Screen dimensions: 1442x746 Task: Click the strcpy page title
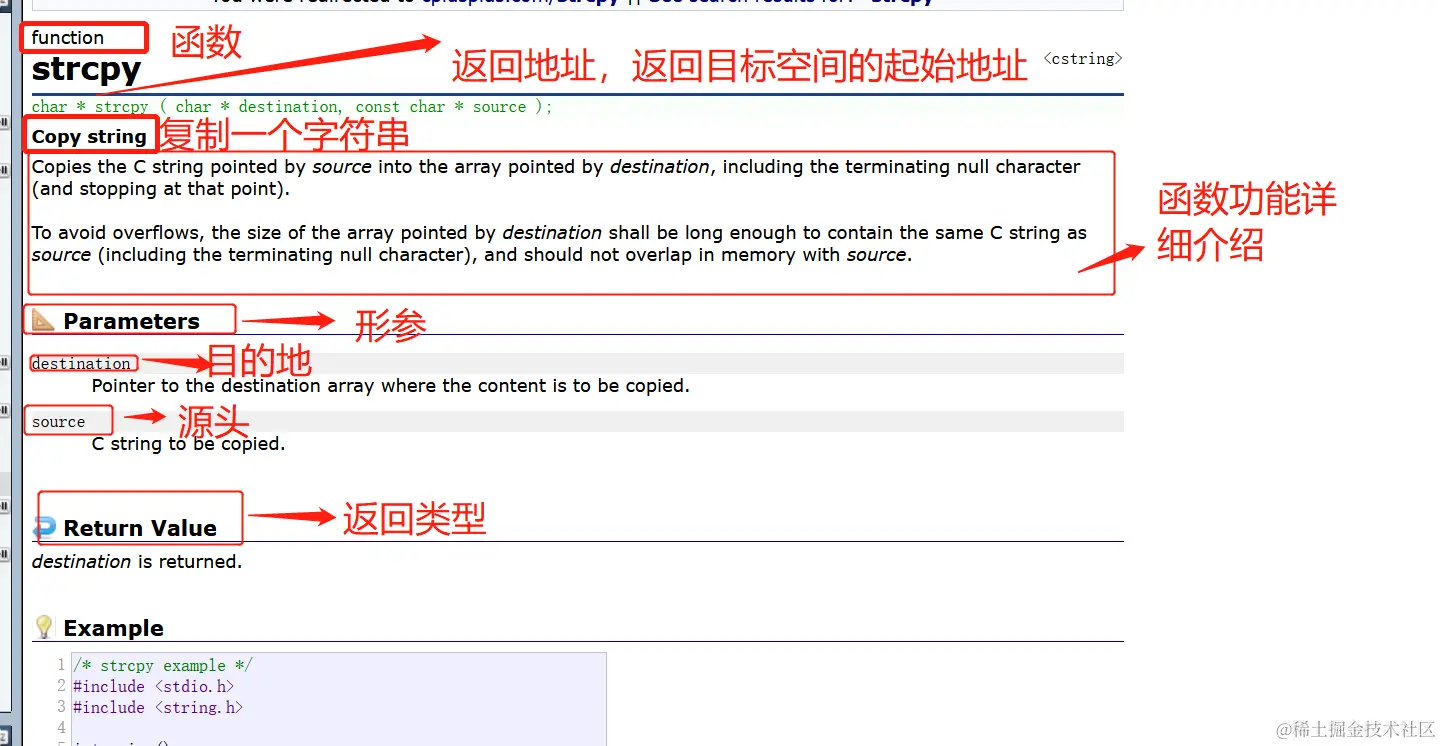point(86,70)
